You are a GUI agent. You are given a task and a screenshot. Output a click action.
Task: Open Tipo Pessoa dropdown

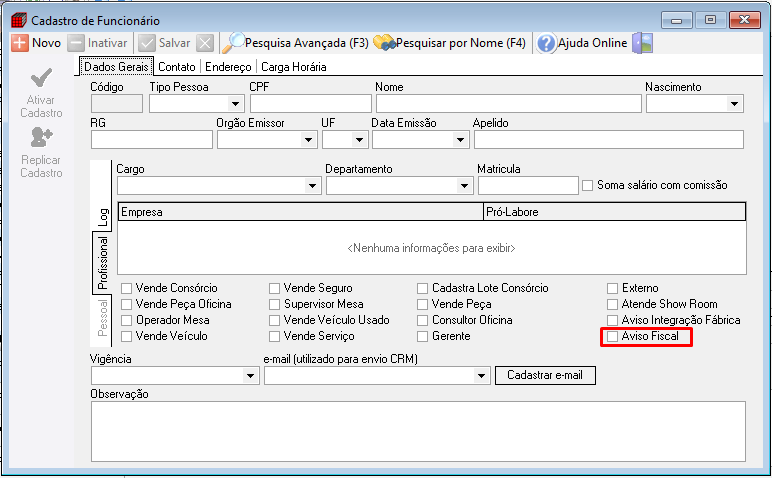pyautogui.click(x=235, y=104)
